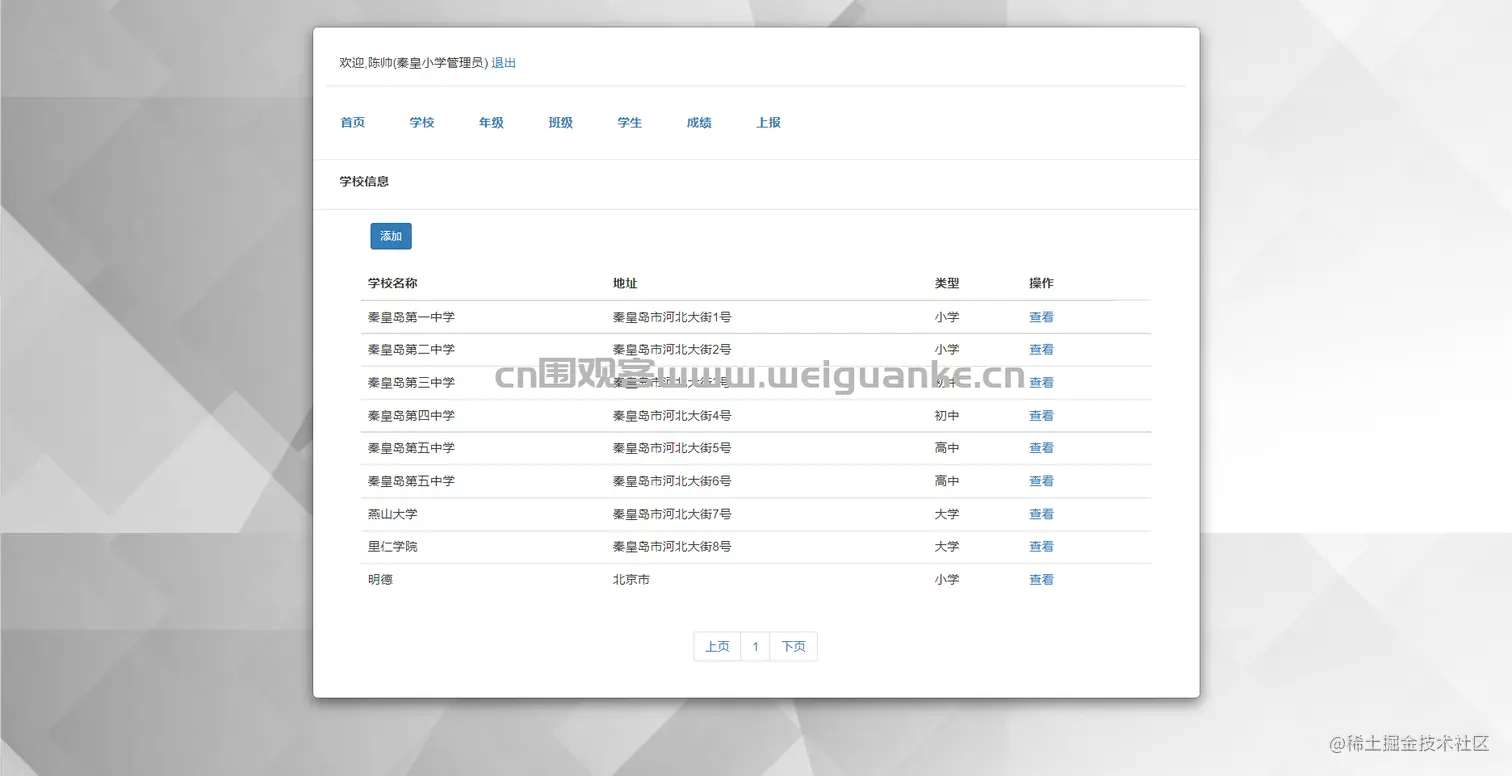This screenshot has width=1512, height=776.
Task: Click the 类型 column header
Action: coord(947,284)
